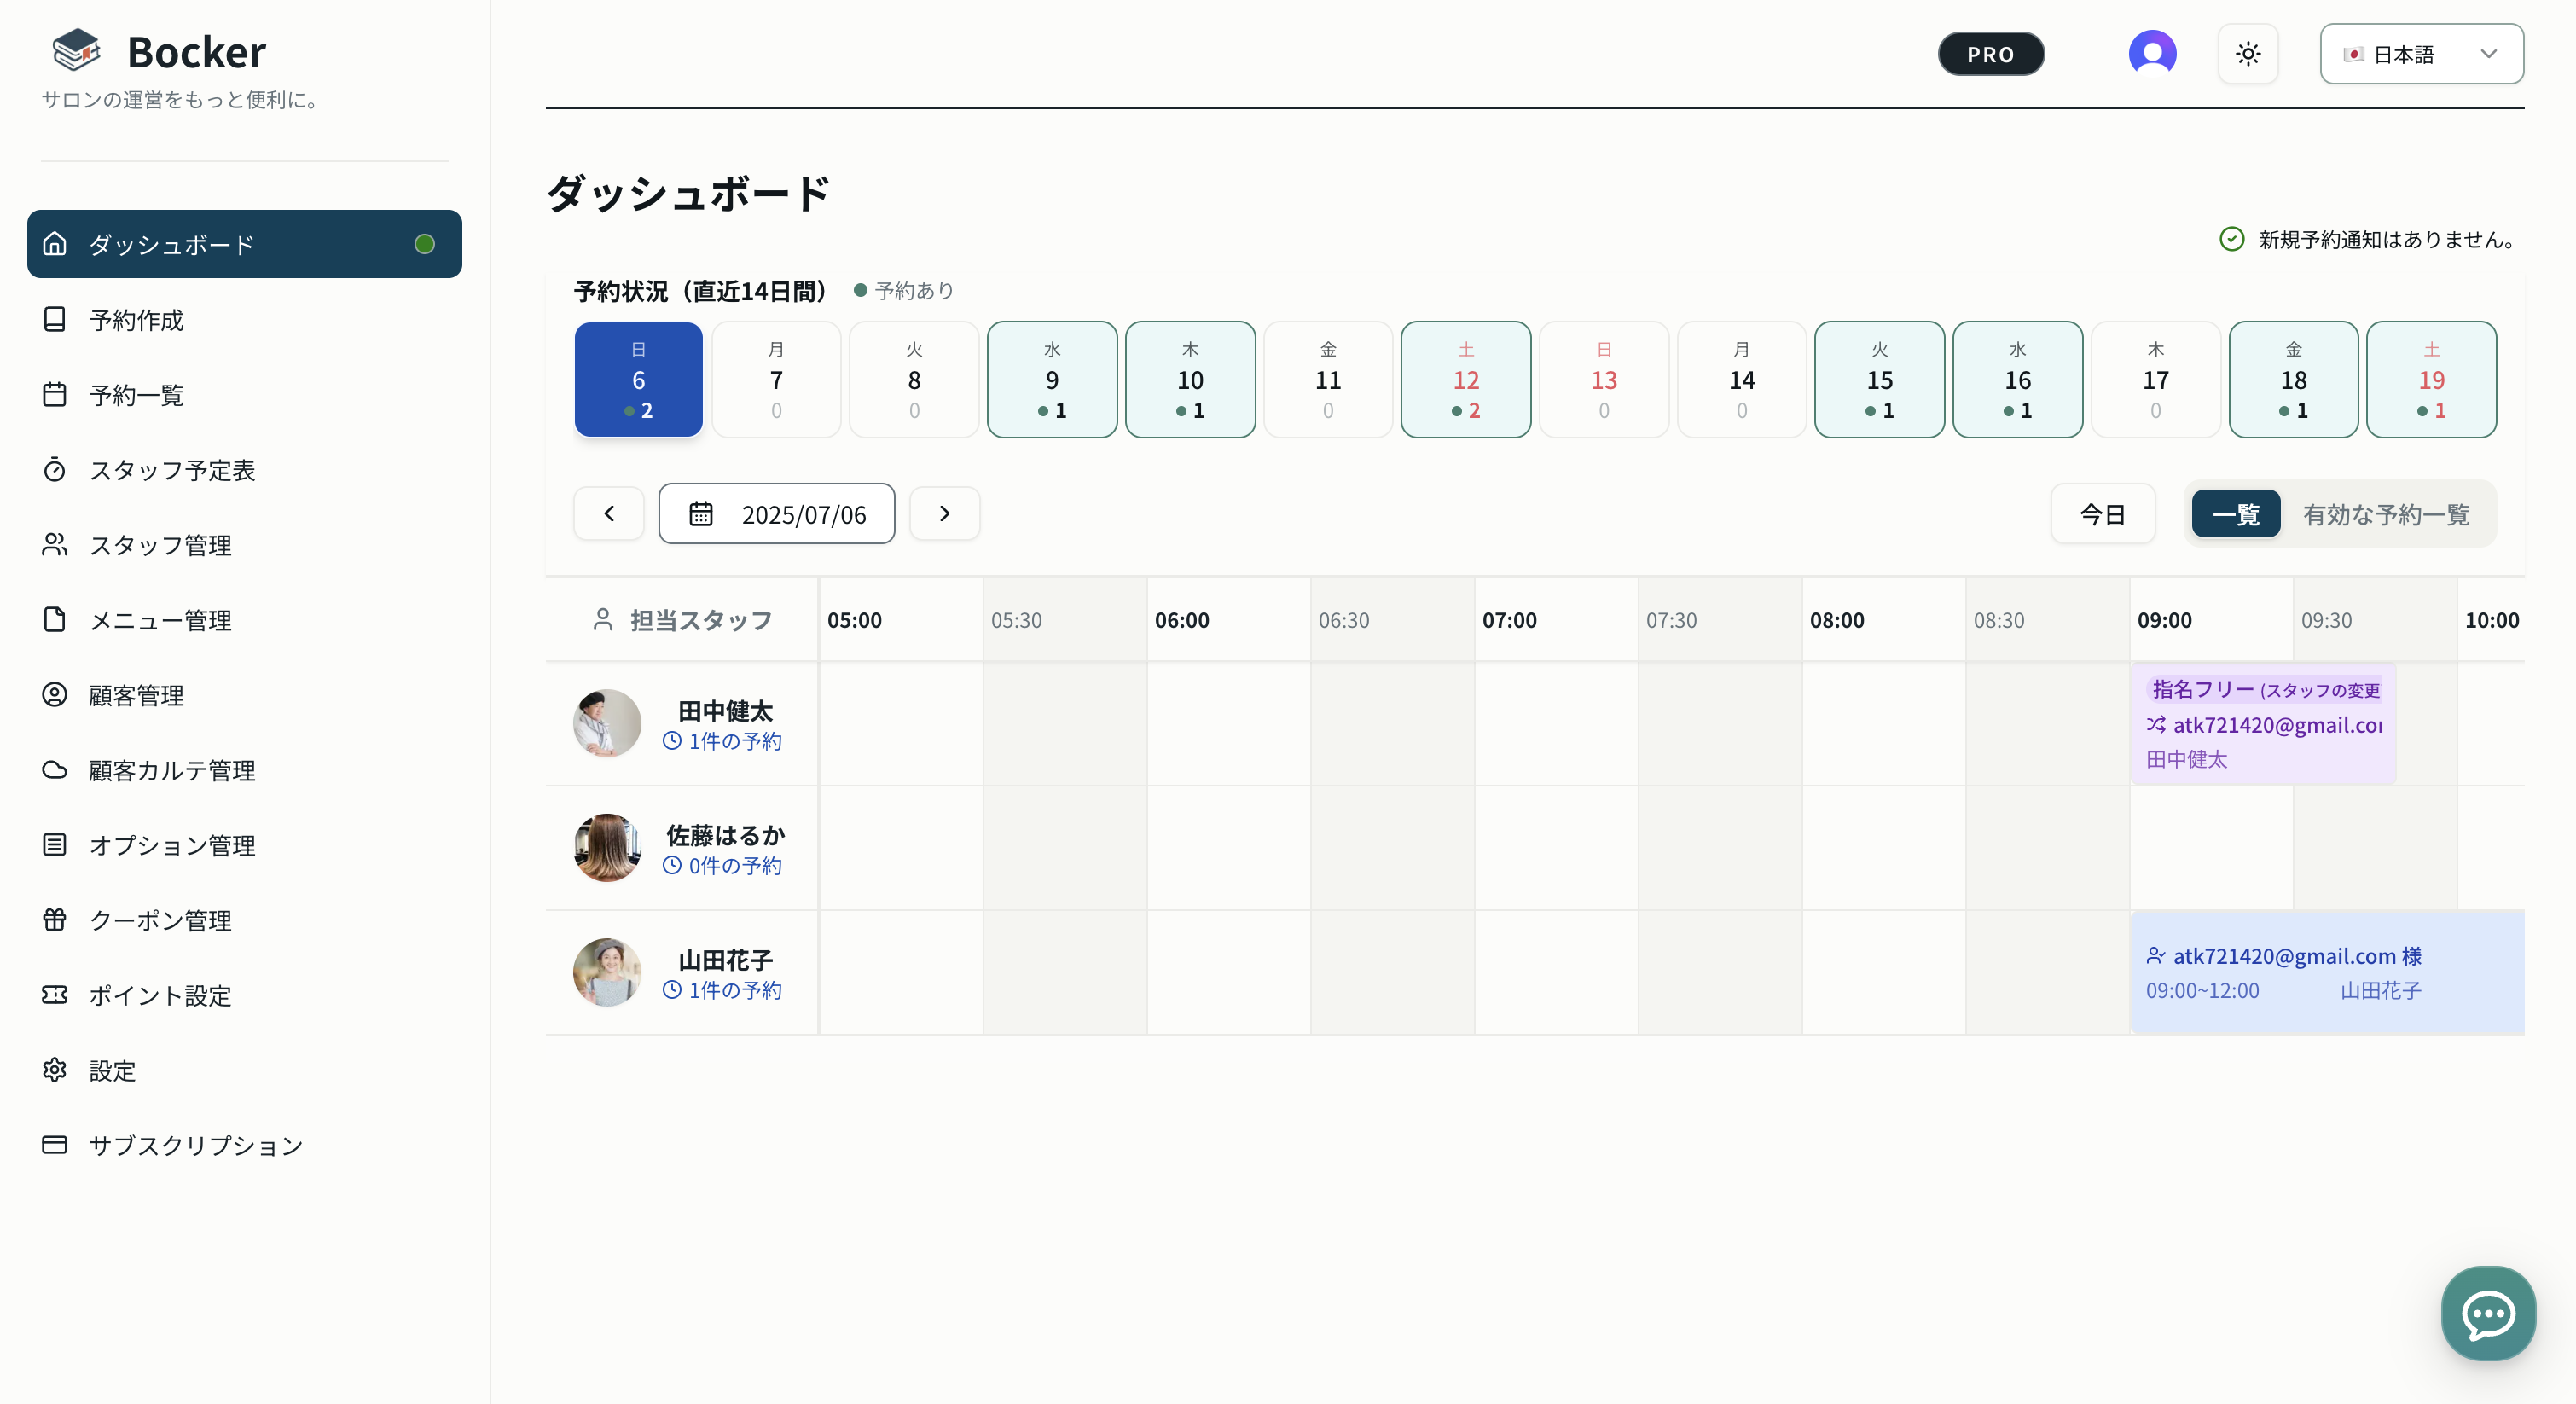
Task: Click the gear icon beside 設定
Action: coord(55,1070)
